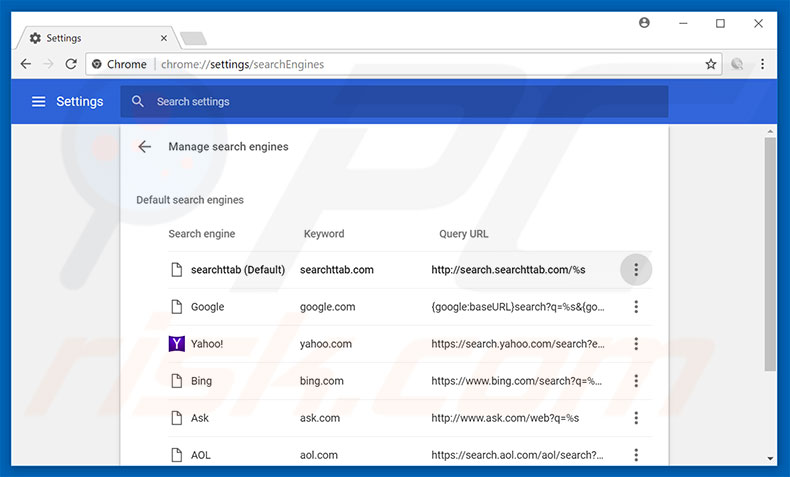Click the google.com keyword cell
This screenshot has height=477, width=790.
click(x=327, y=306)
